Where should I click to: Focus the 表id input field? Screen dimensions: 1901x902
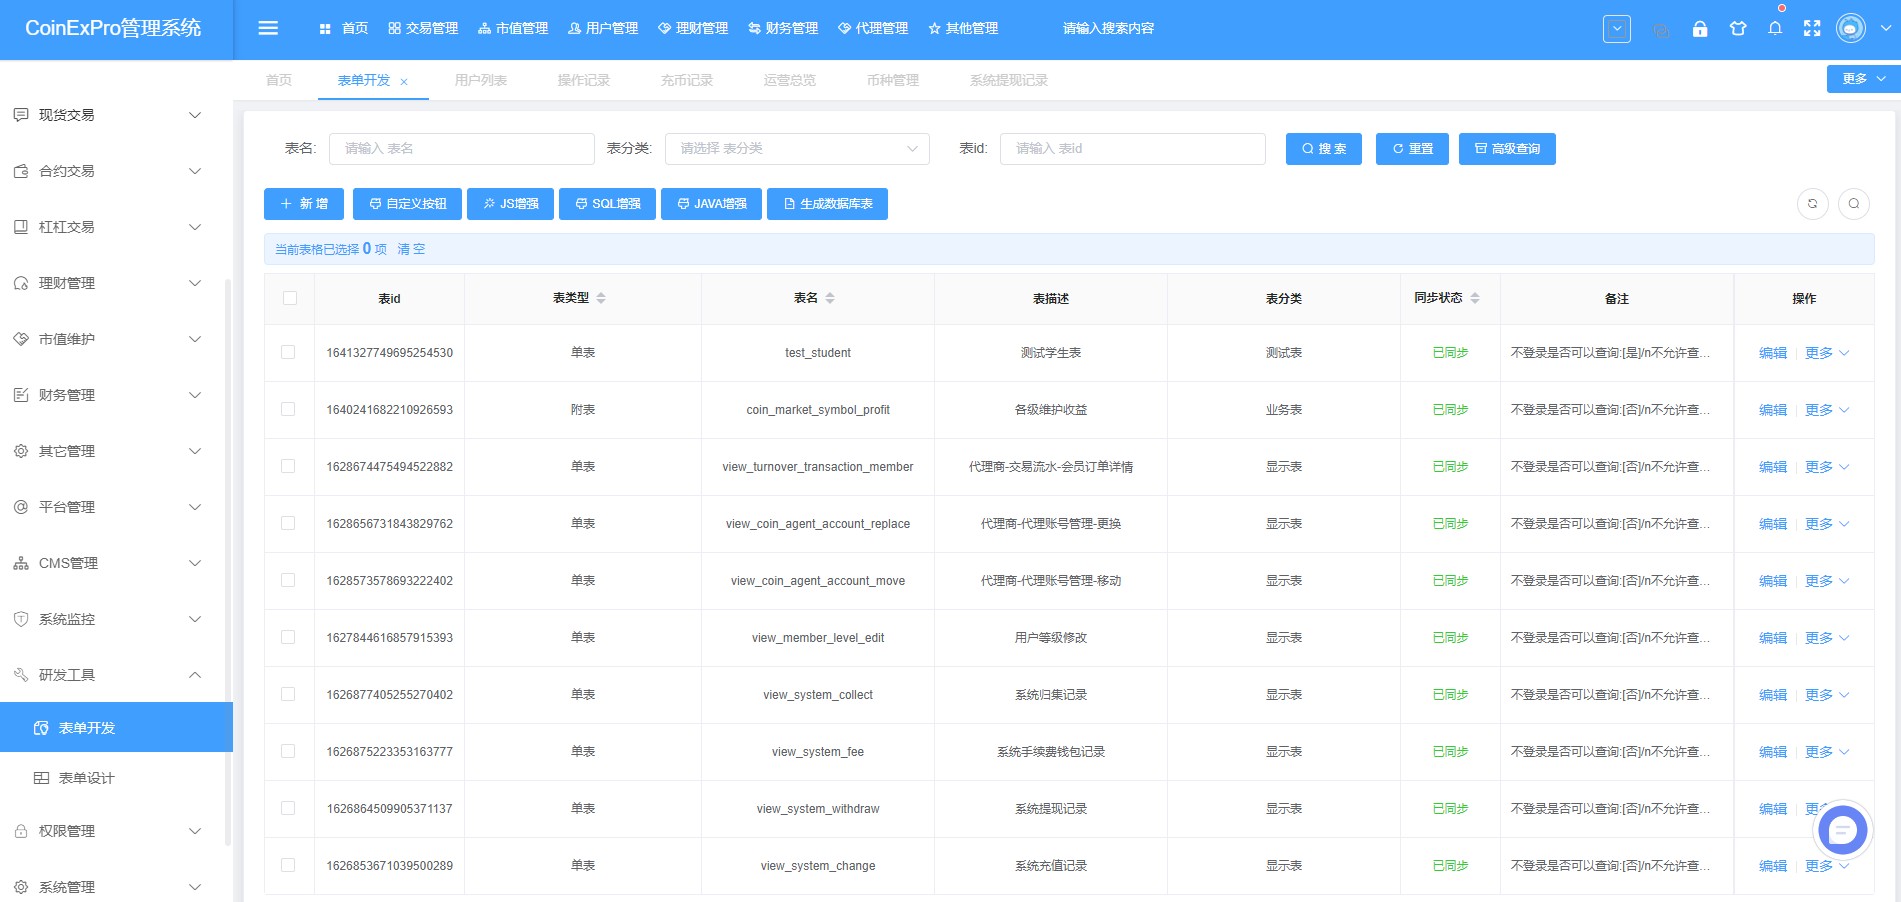coord(1133,149)
